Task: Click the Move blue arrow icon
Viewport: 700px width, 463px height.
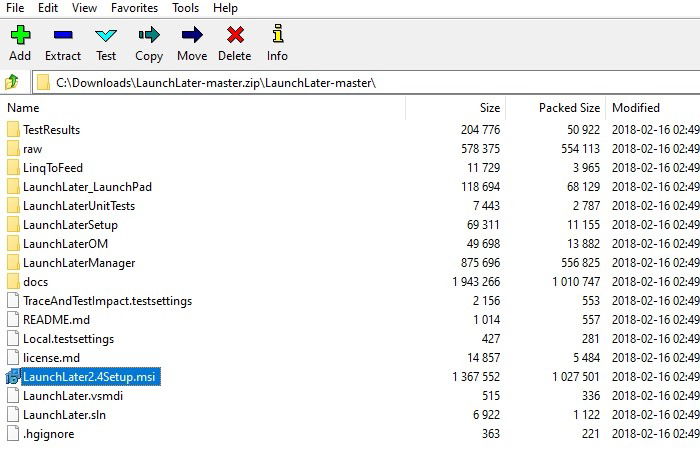Action: (x=192, y=34)
